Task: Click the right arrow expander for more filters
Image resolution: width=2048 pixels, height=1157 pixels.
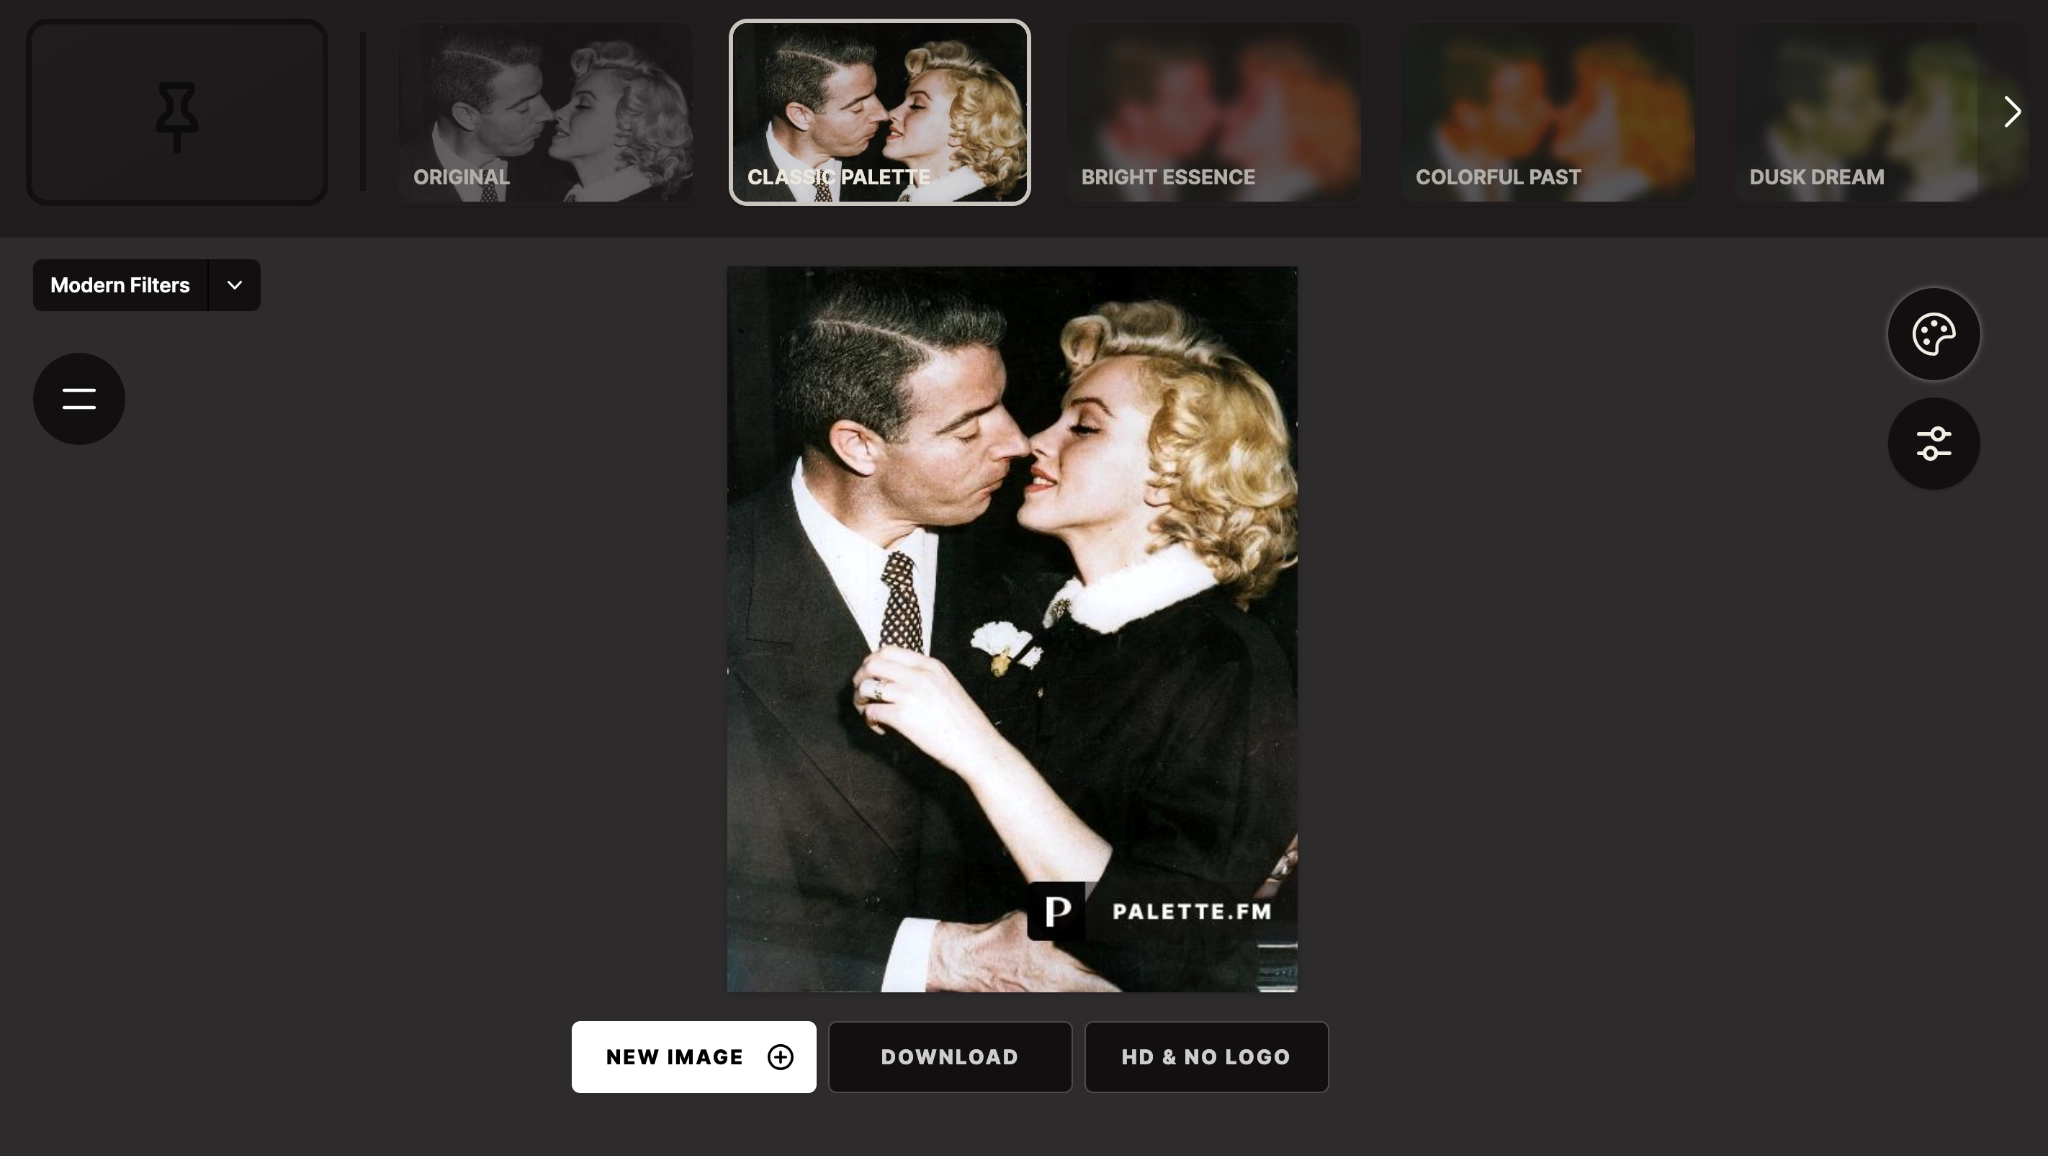Action: coord(2013,112)
